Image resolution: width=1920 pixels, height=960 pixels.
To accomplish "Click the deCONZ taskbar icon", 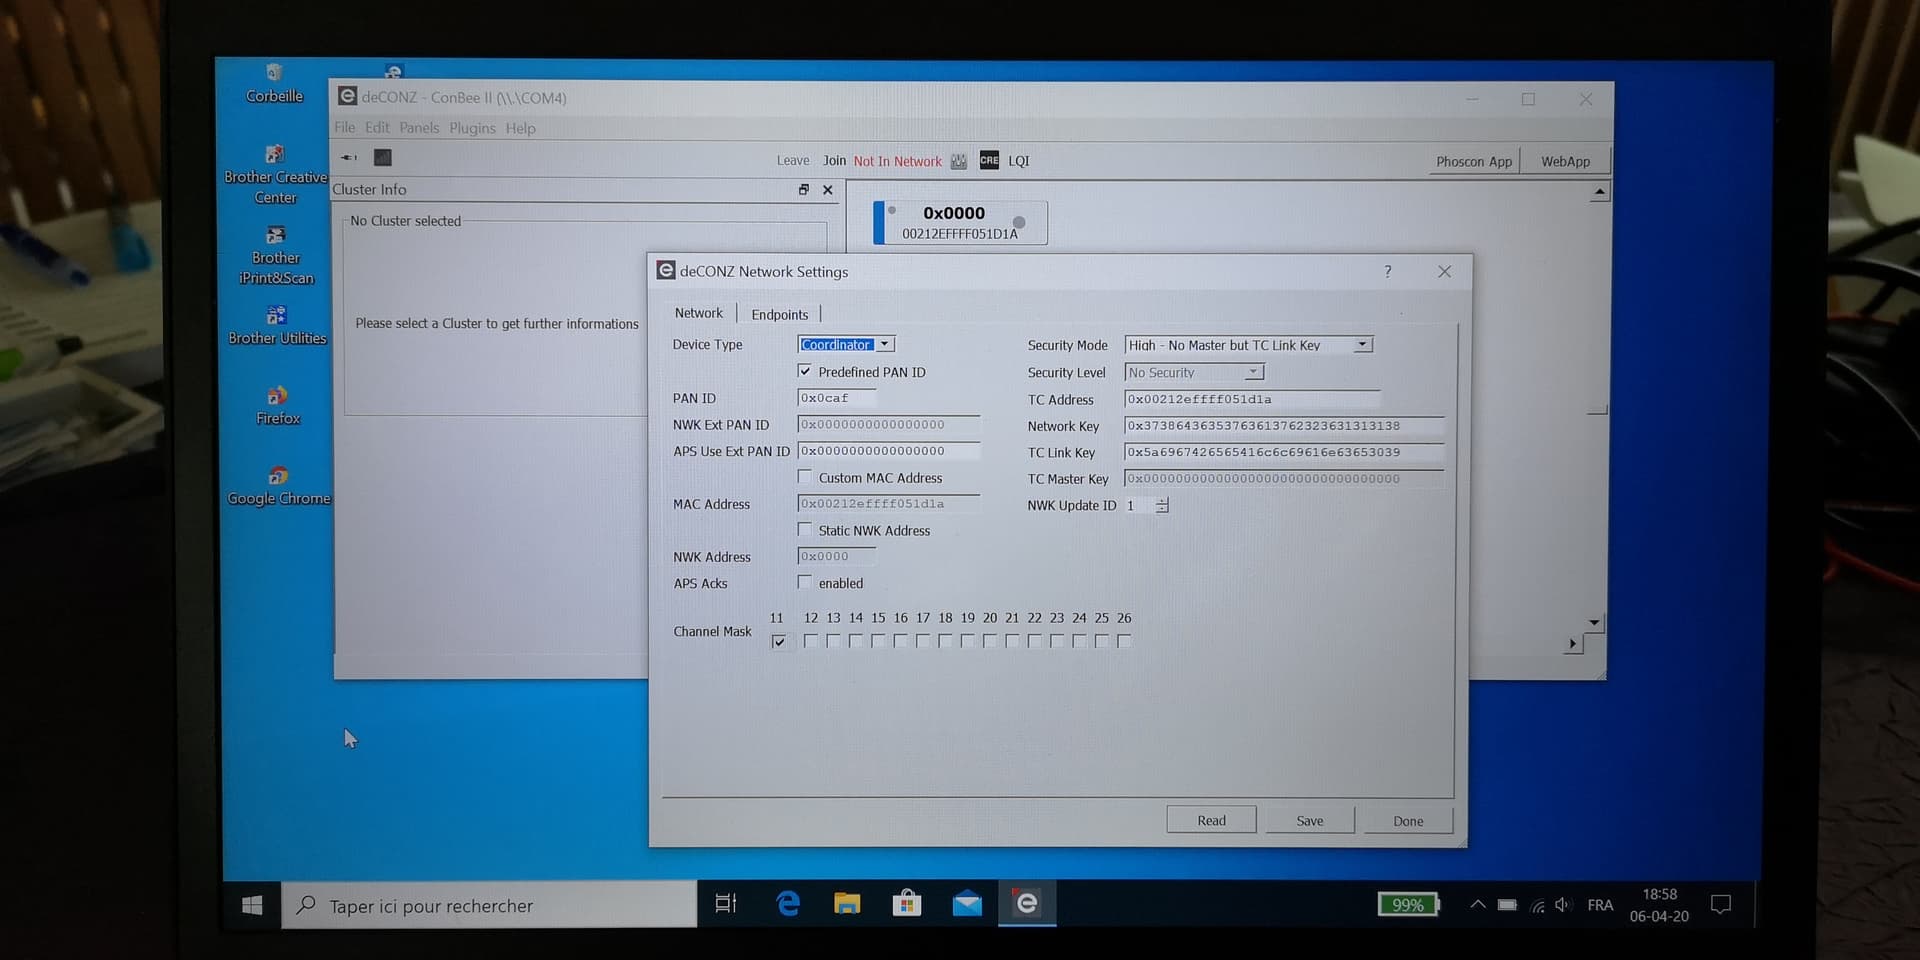I will (1027, 904).
